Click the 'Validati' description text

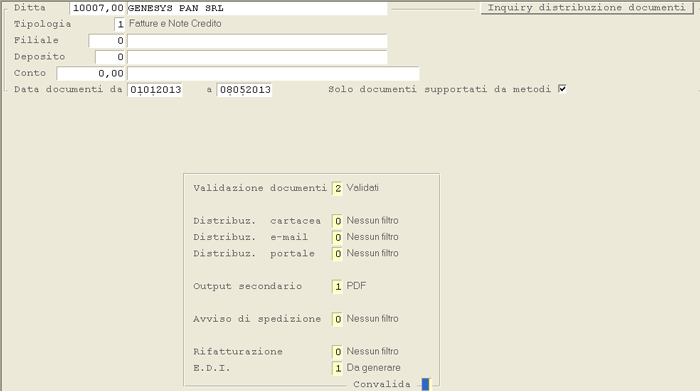[x=362, y=188]
